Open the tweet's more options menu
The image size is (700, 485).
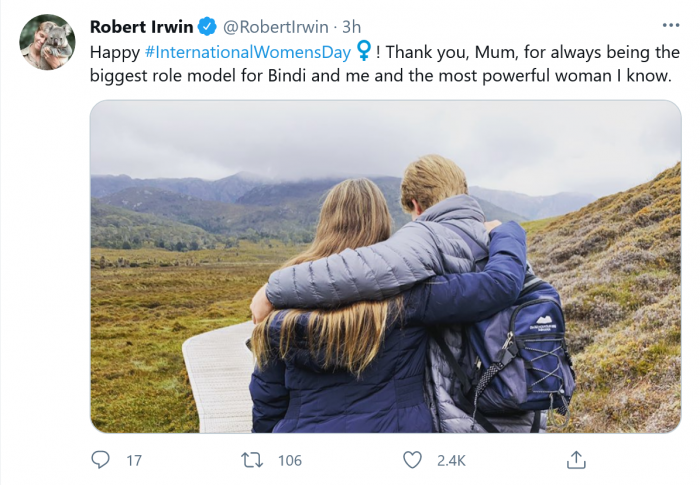tap(670, 25)
